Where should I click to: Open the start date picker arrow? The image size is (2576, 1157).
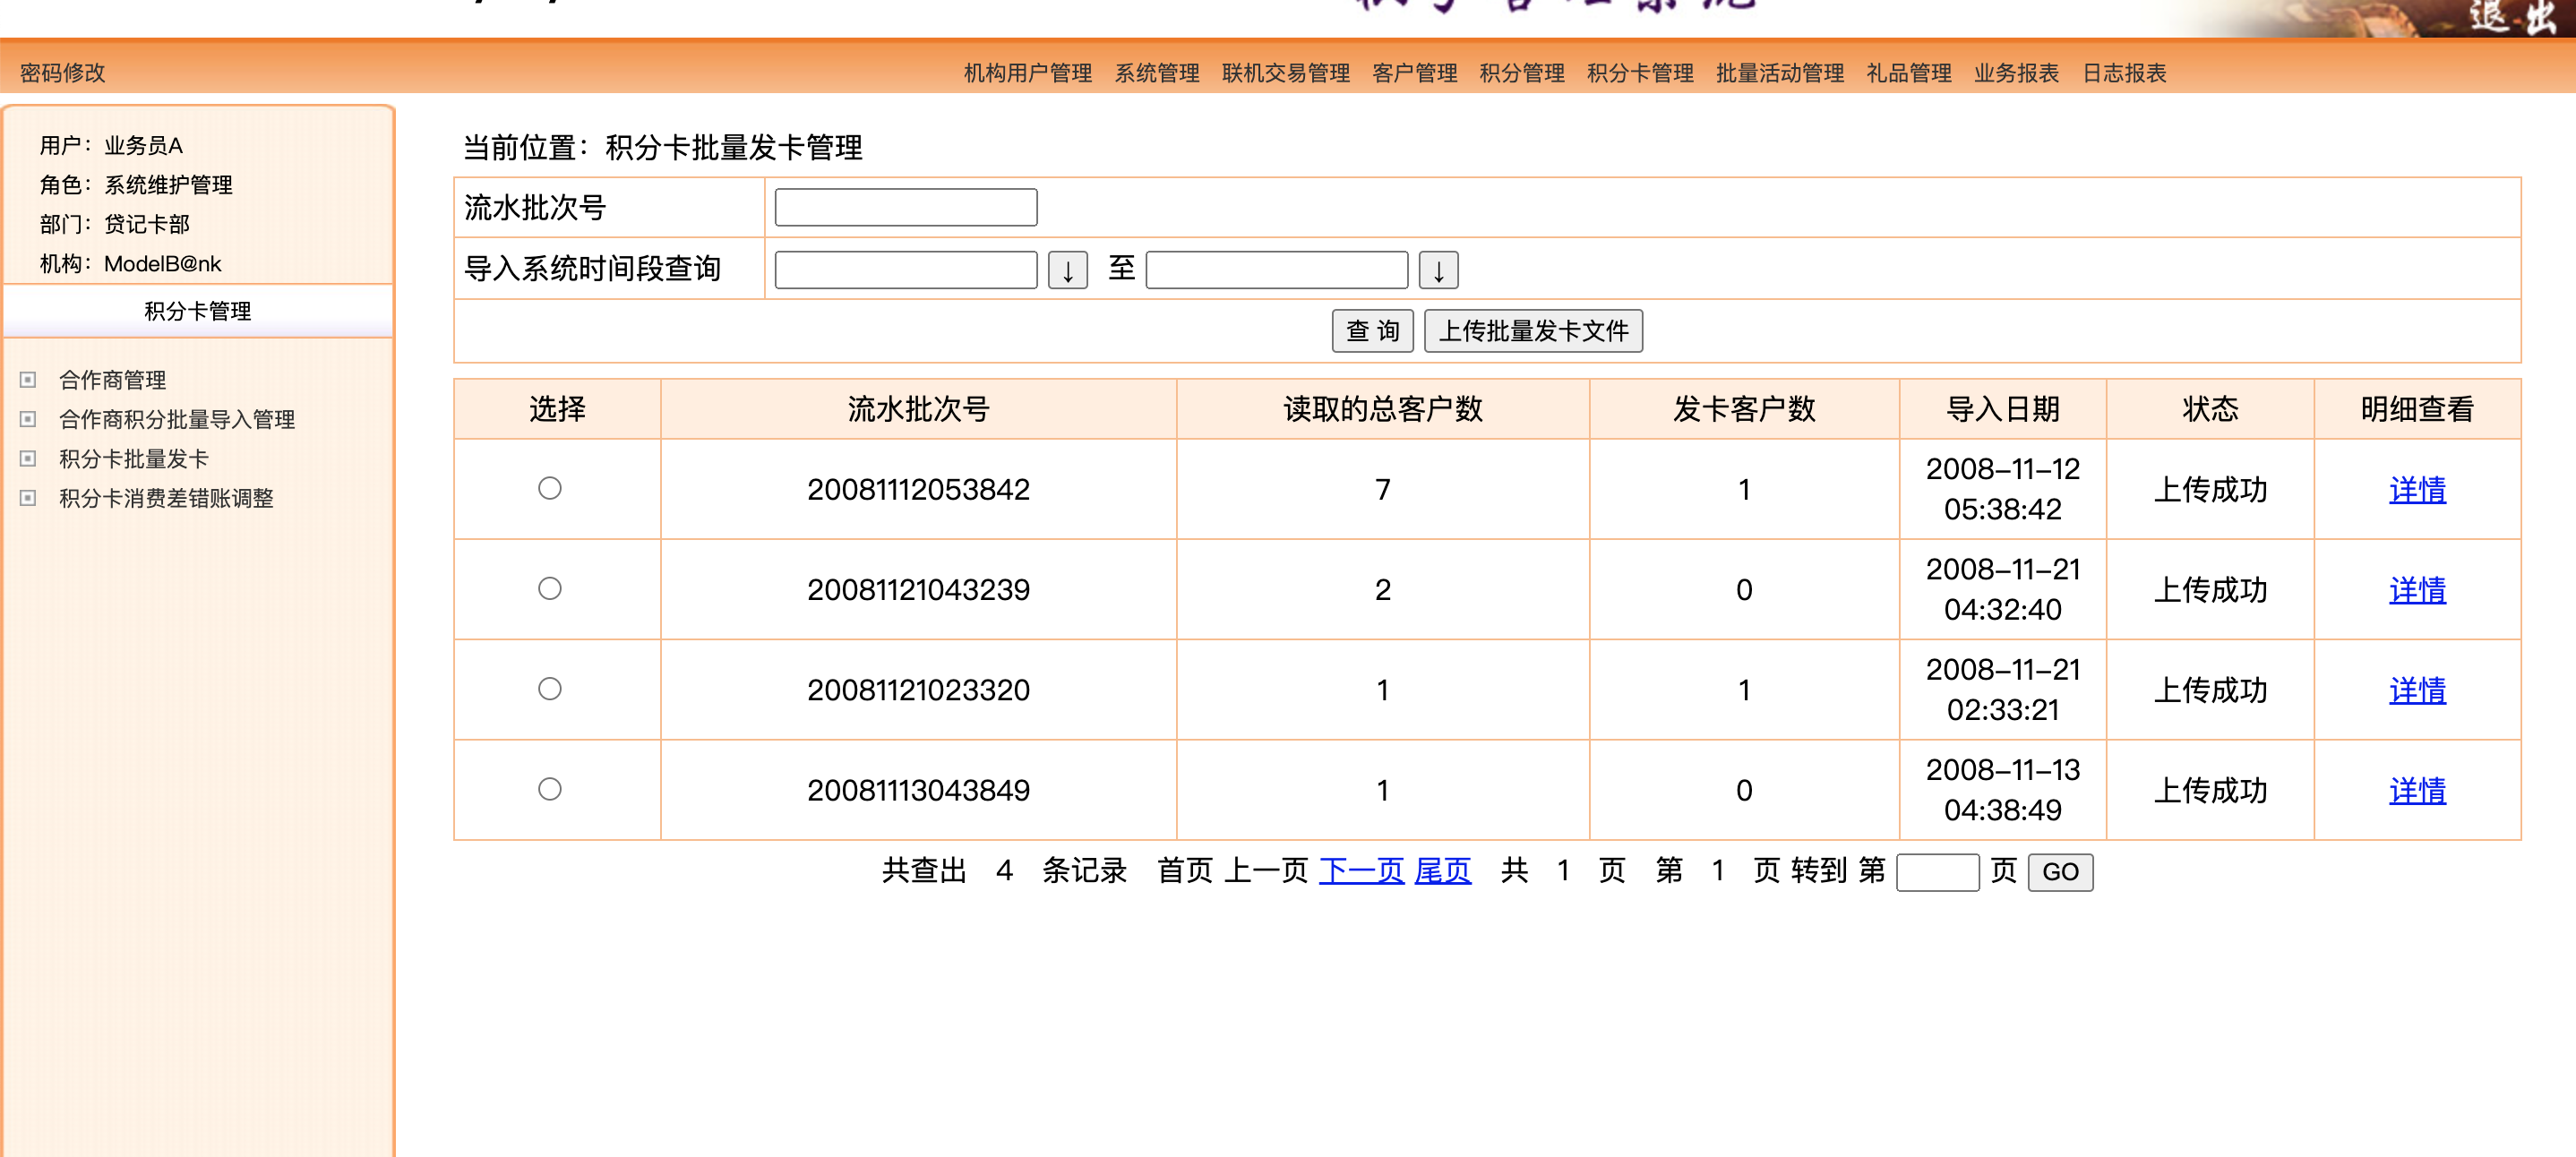1067,270
